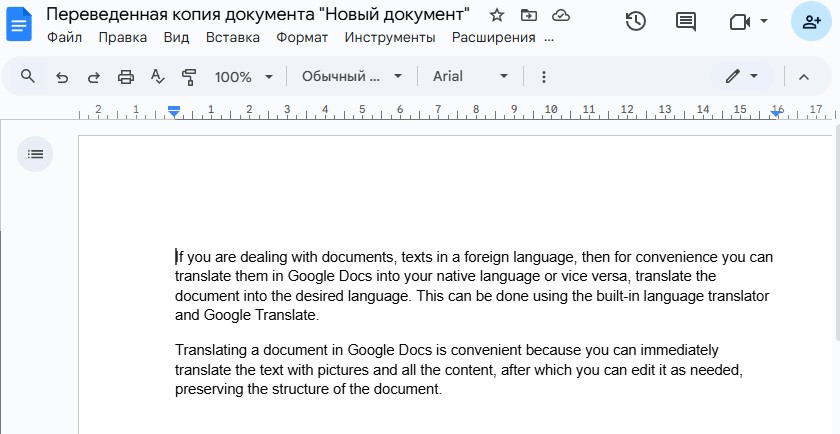Open the Правка menu
Screen dimensions: 840x434
(123, 38)
